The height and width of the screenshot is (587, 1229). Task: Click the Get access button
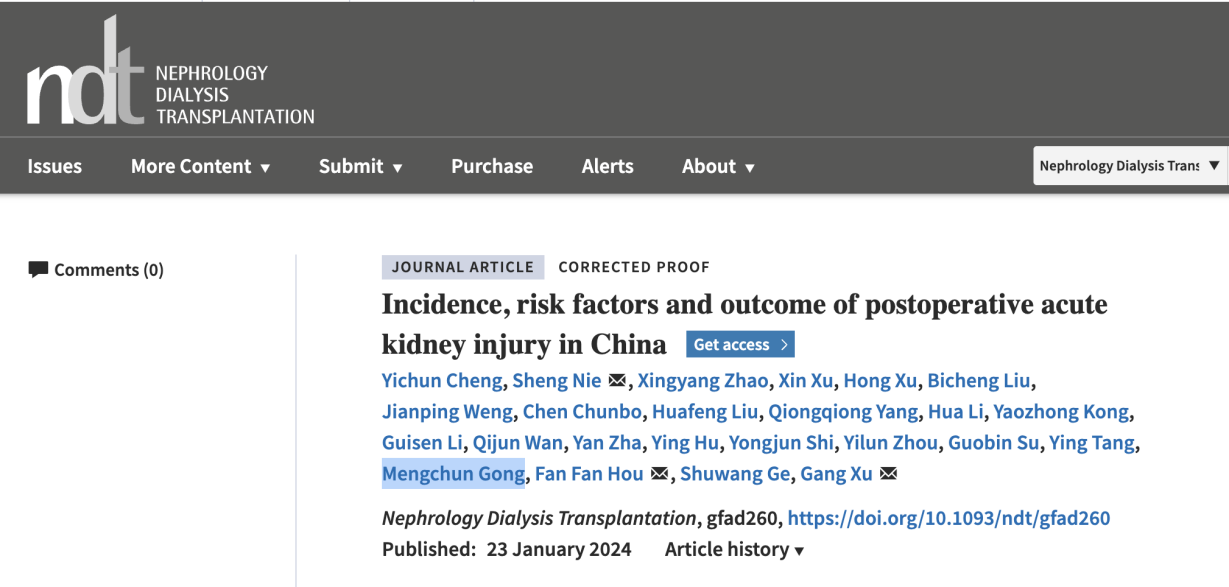pos(740,344)
